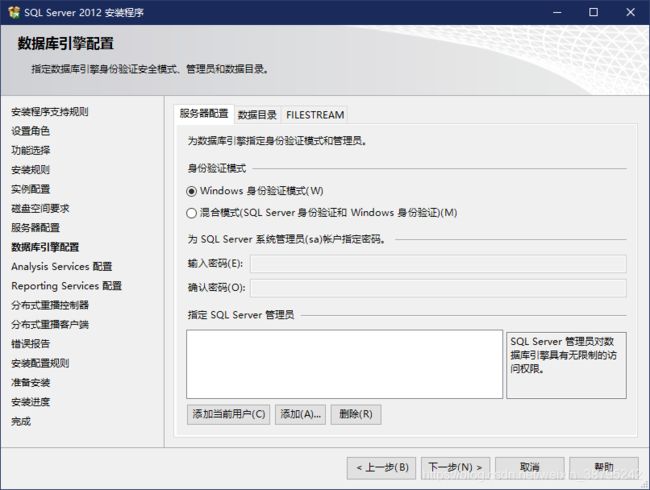Click 安装进度 step in sidebar
Image resolution: width=650 pixels, height=490 pixels.
click(x=31, y=402)
